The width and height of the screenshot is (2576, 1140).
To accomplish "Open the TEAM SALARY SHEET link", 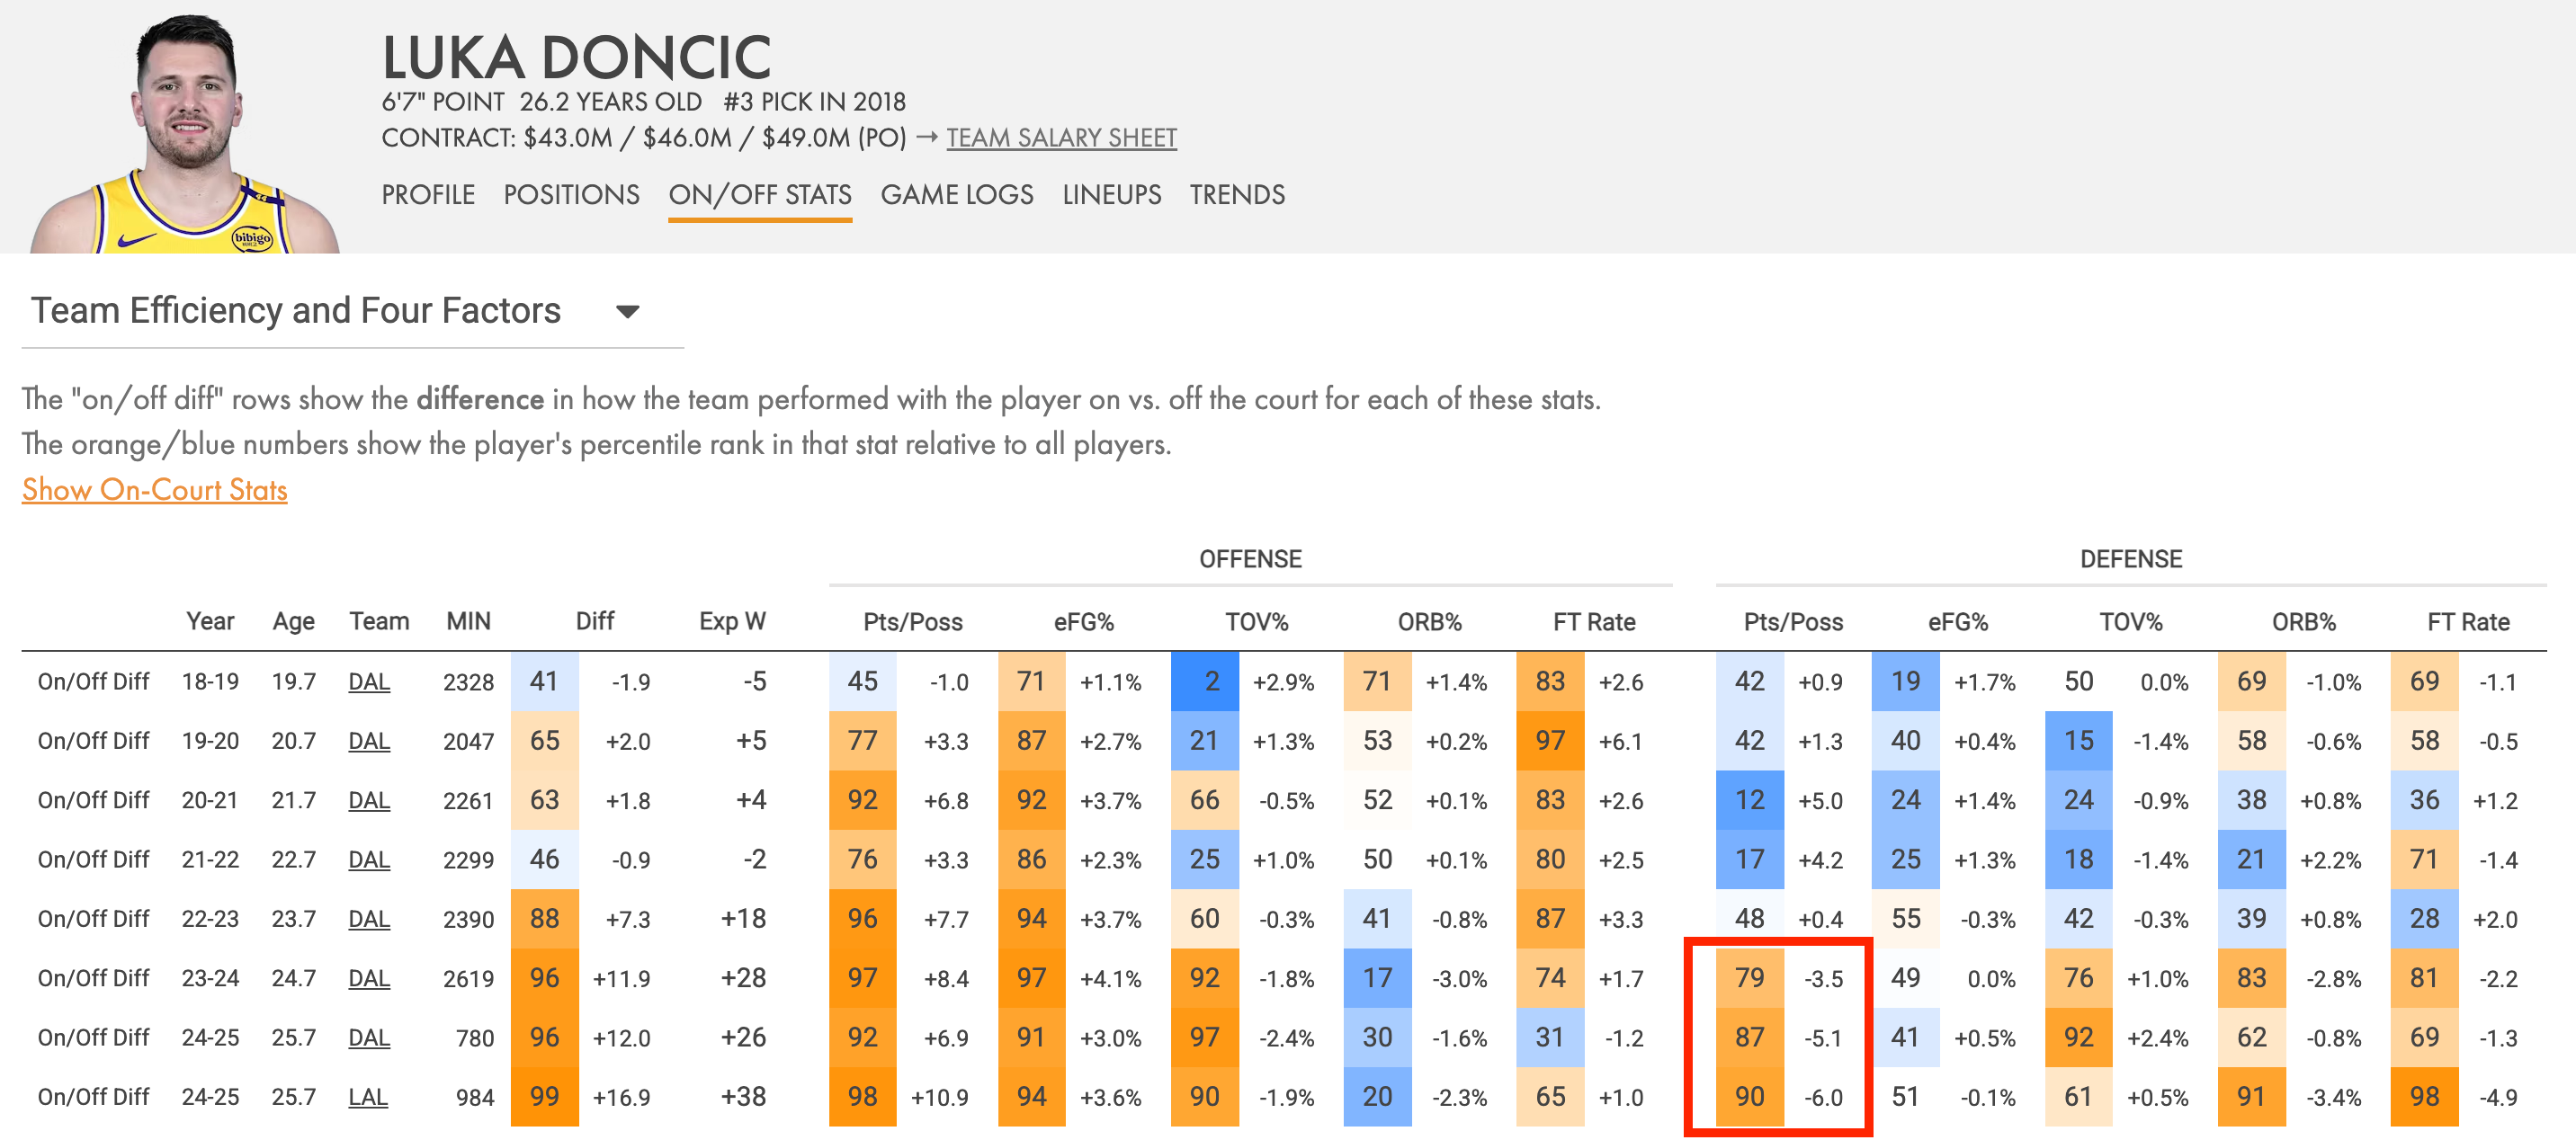I will [1061, 138].
